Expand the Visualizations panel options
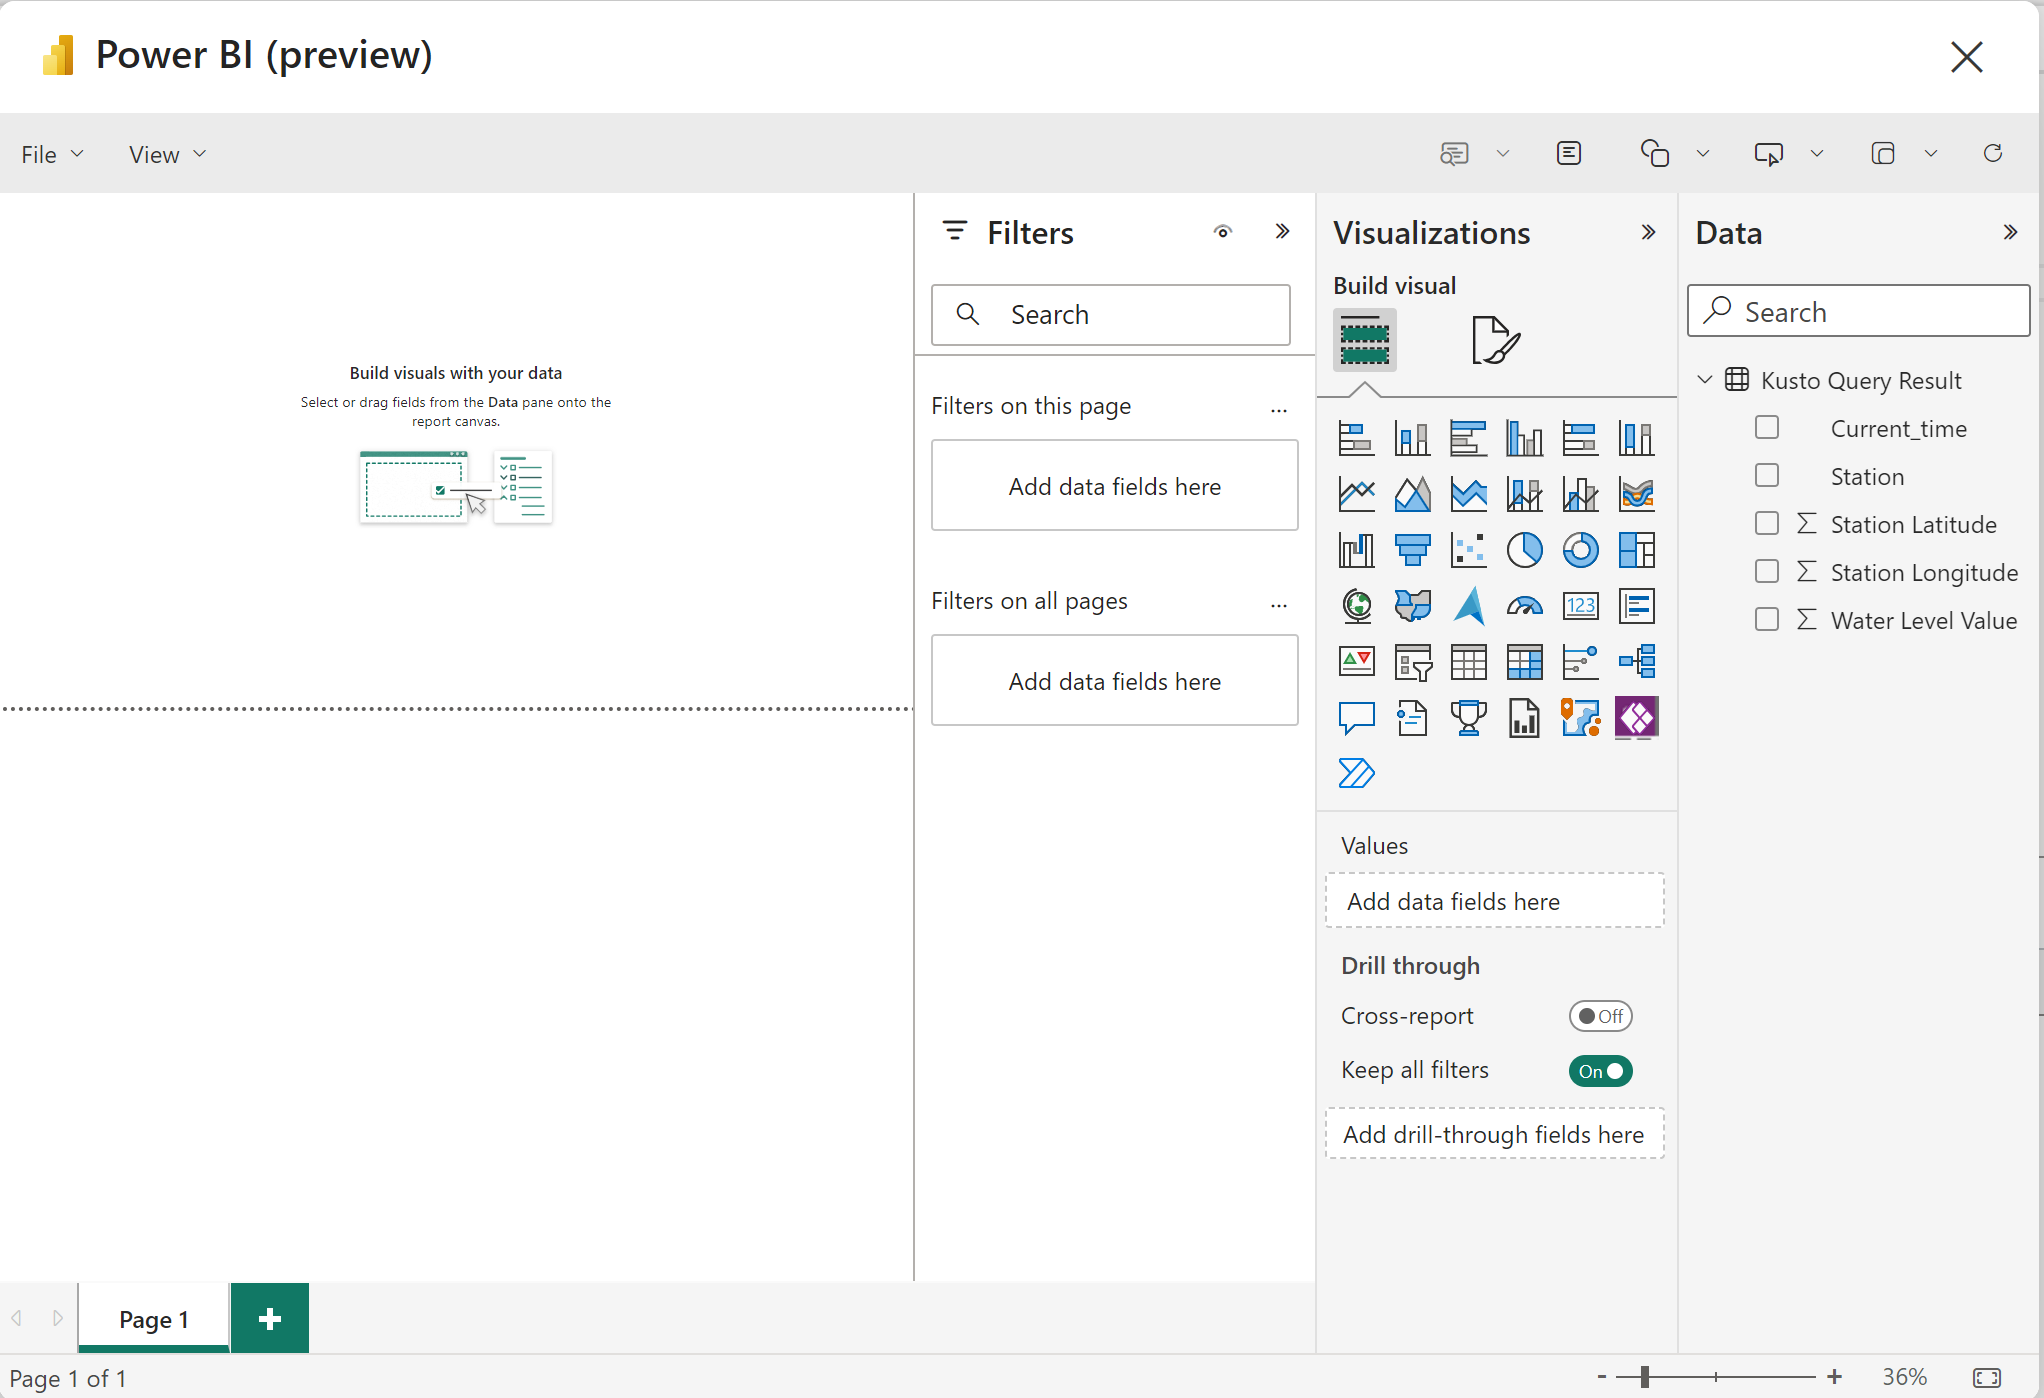This screenshot has height=1398, width=2044. pos(1651,233)
